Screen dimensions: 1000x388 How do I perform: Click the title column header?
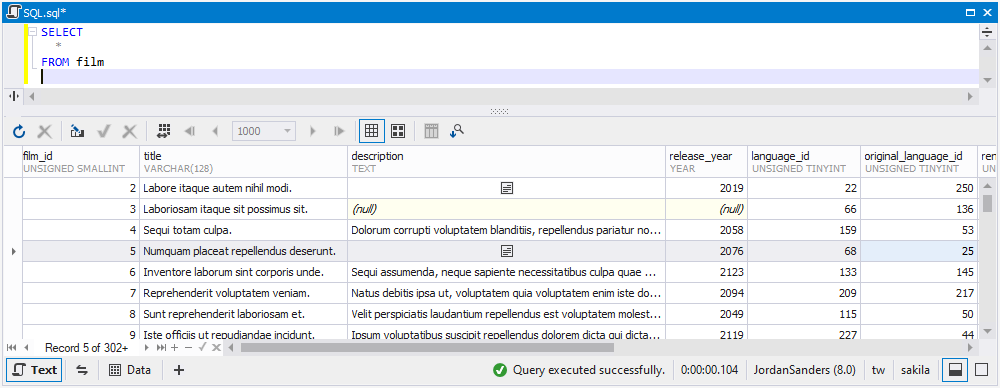click(x=244, y=162)
